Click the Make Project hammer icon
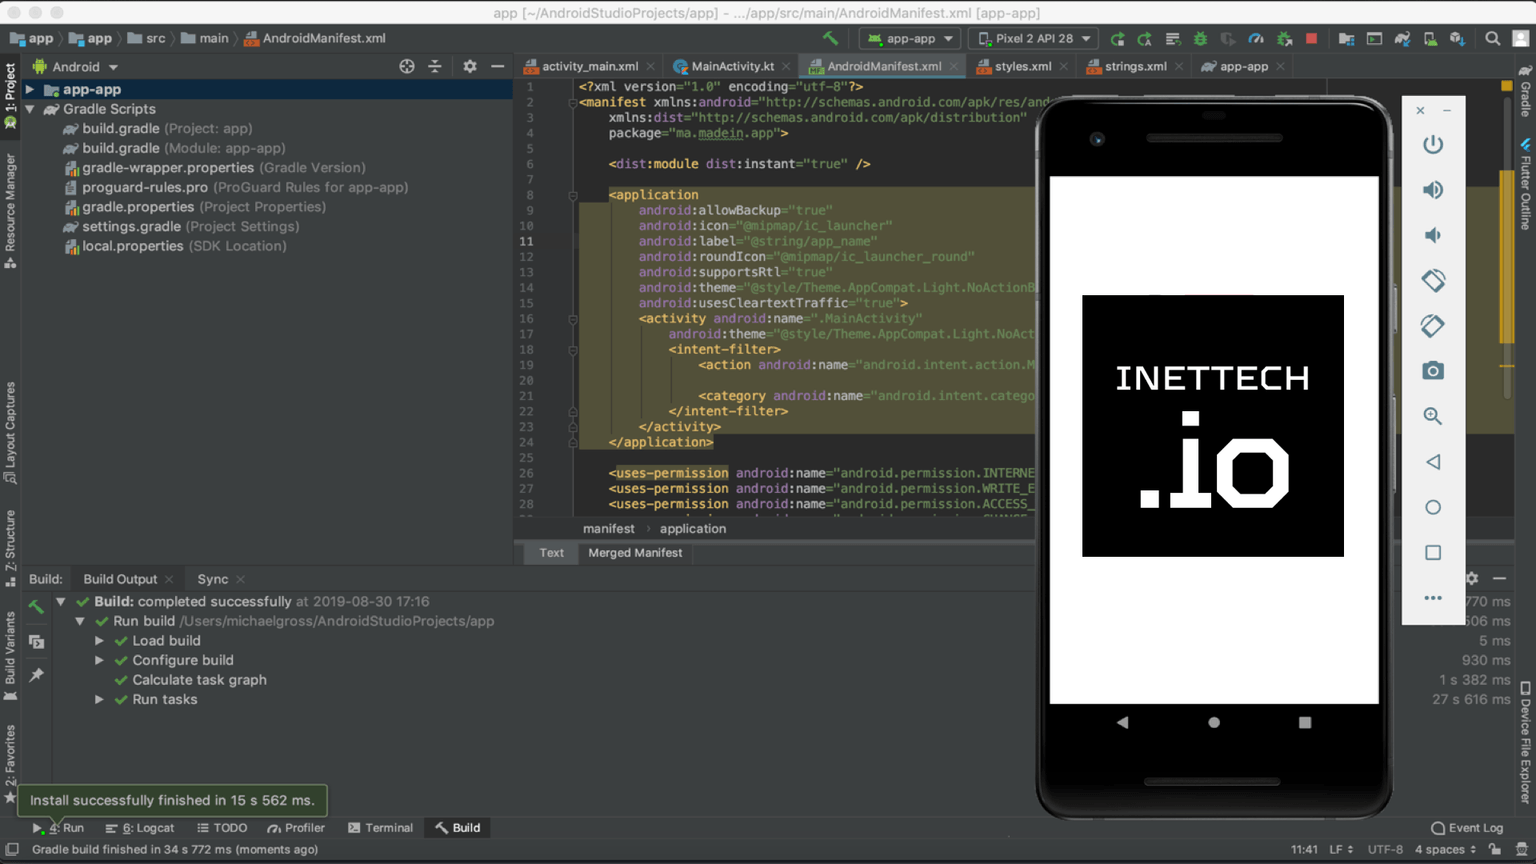This screenshot has height=864, width=1536. point(830,38)
